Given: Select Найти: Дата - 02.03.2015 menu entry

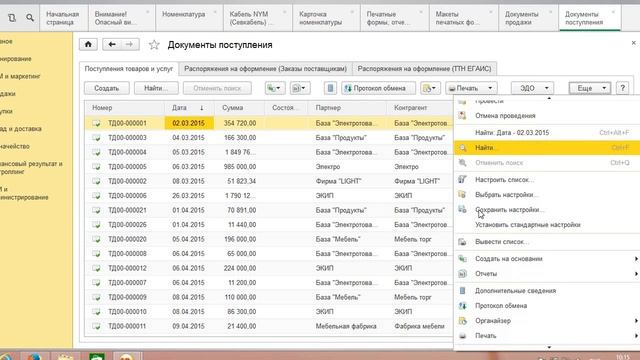Looking at the screenshot, I should (547, 133).
